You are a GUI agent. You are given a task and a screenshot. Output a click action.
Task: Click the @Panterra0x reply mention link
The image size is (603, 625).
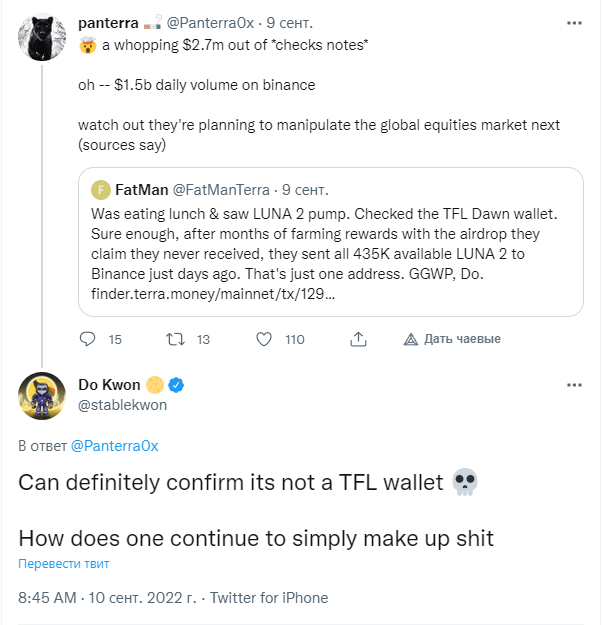point(114,446)
